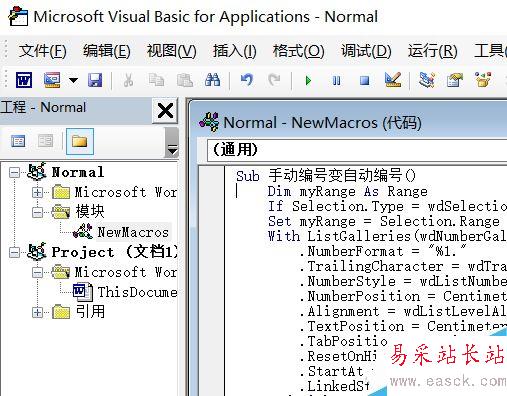This screenshot has height=396, width=507.
Task: Open the 格式(O) menu
Action: [299, 51]
